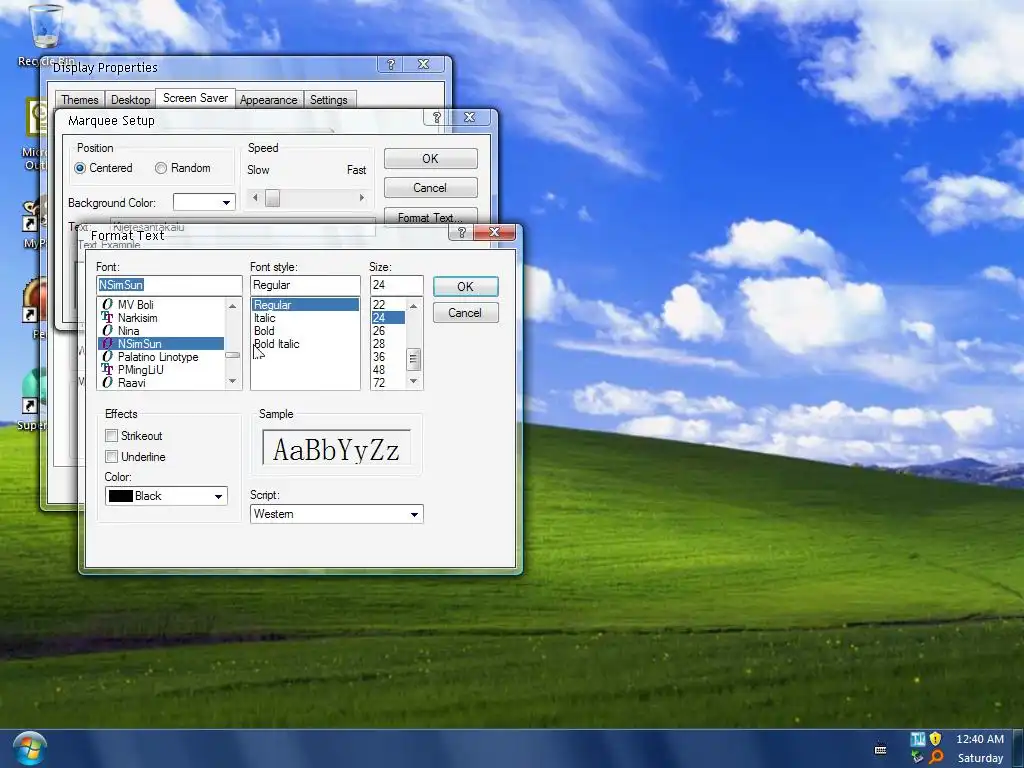Screen dimensions: 1024x768
Task: Select the Narkisim font
Action: coord(161,318)
